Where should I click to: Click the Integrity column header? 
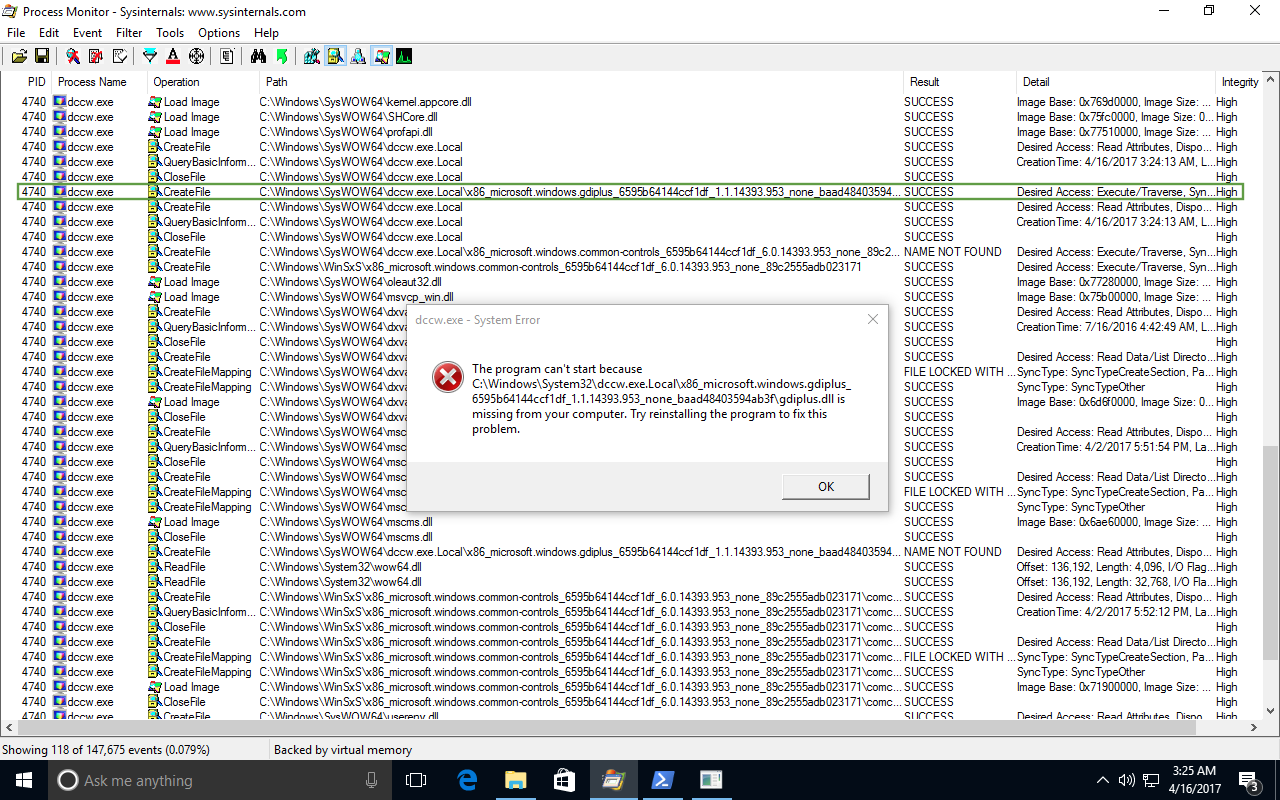coord(1240,82)
